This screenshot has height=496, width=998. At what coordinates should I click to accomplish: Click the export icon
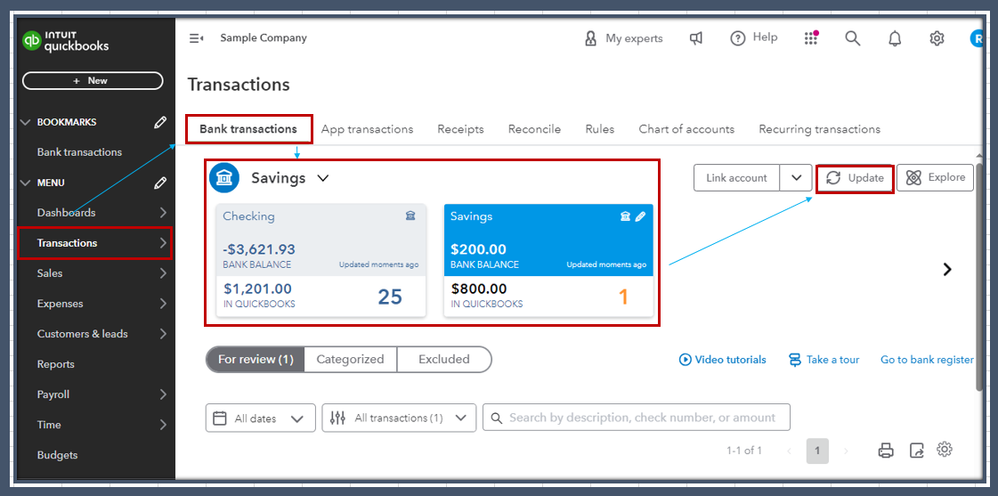(917, 451)
